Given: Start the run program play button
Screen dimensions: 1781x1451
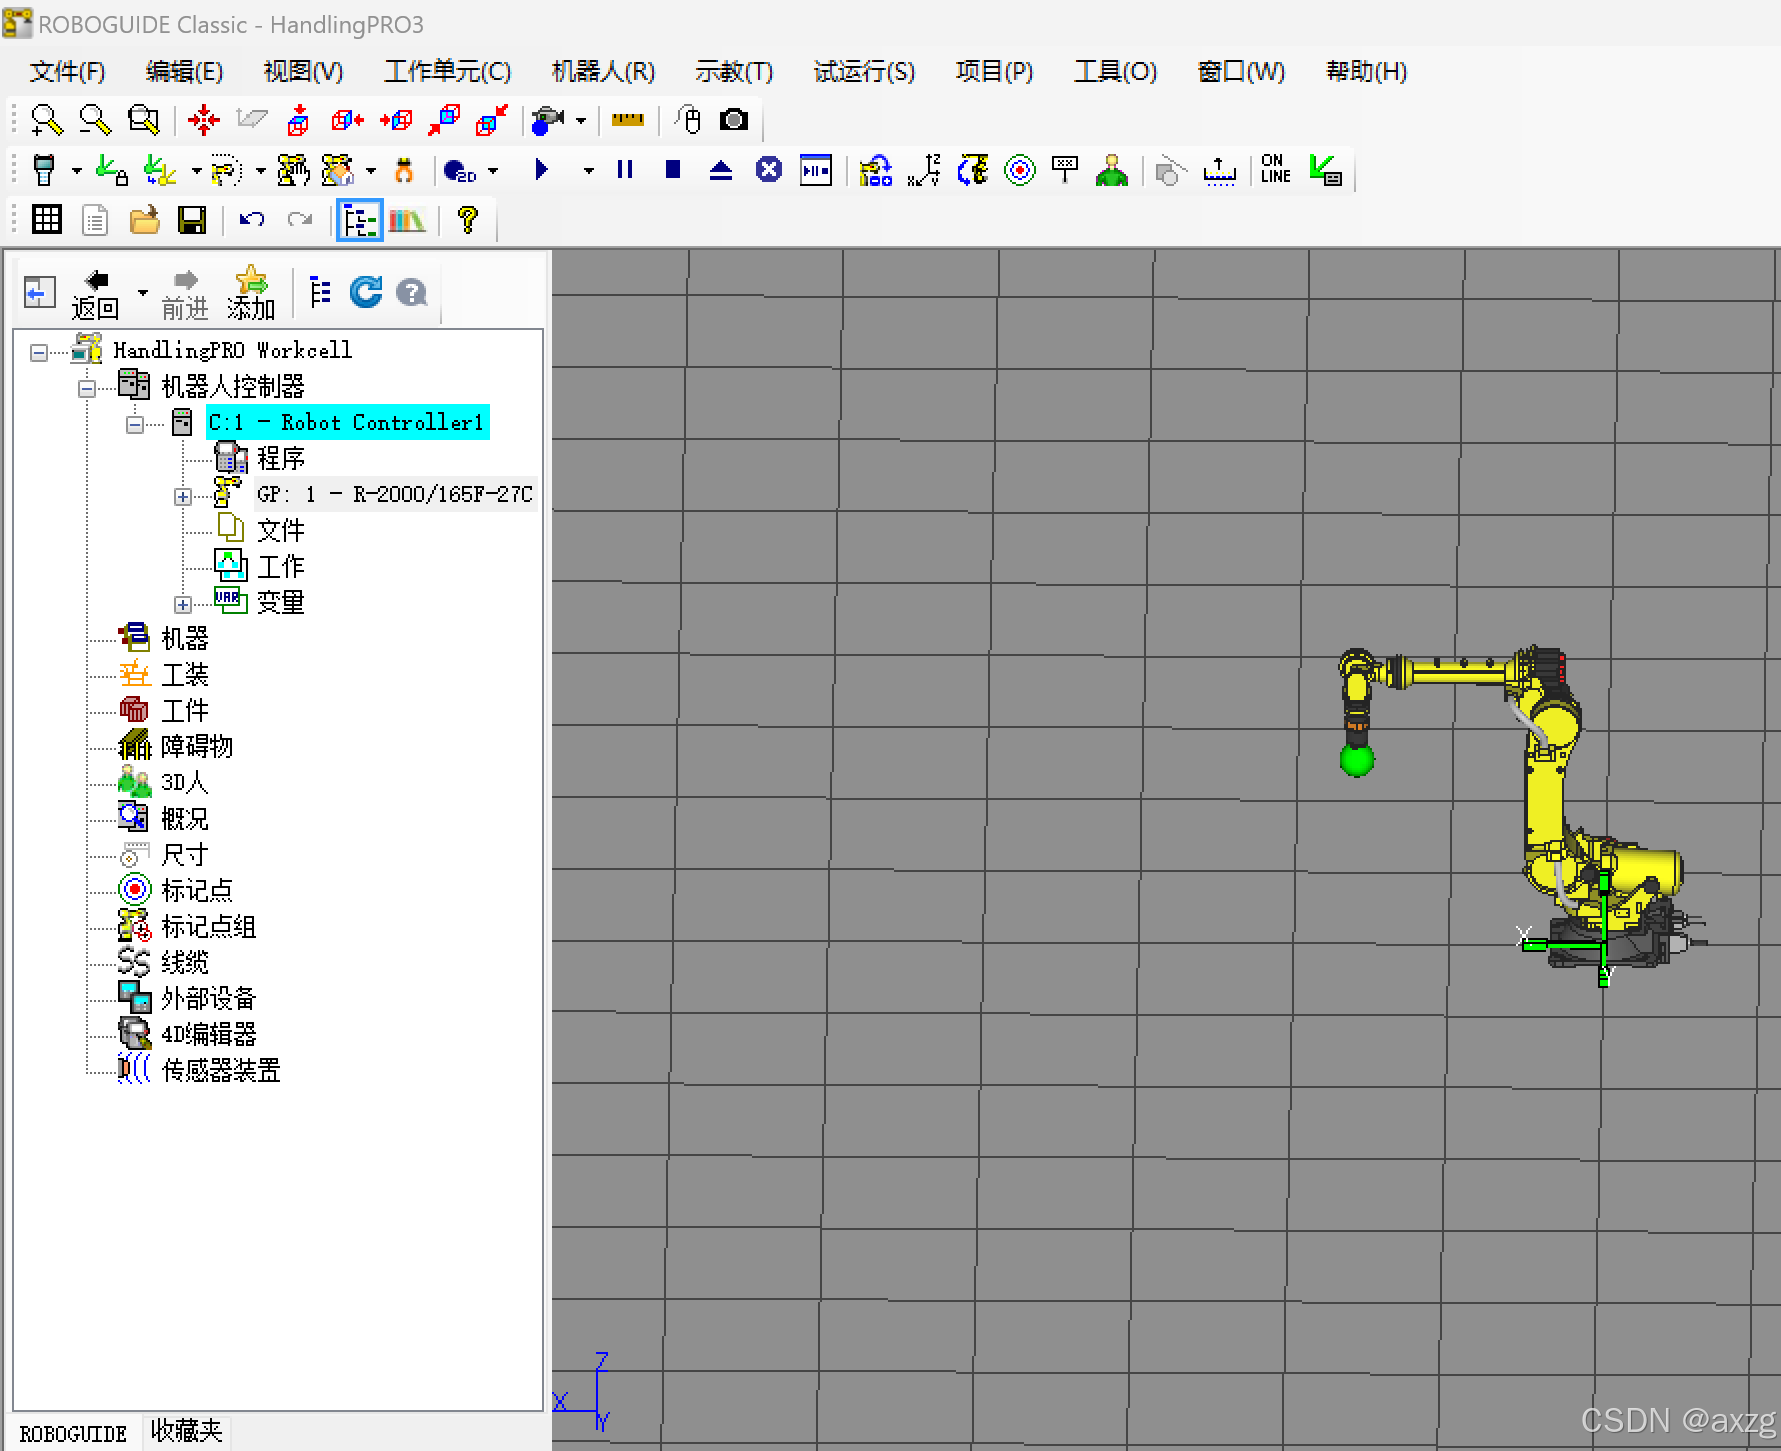Looking at the screenshot, I should pos(541,170).
